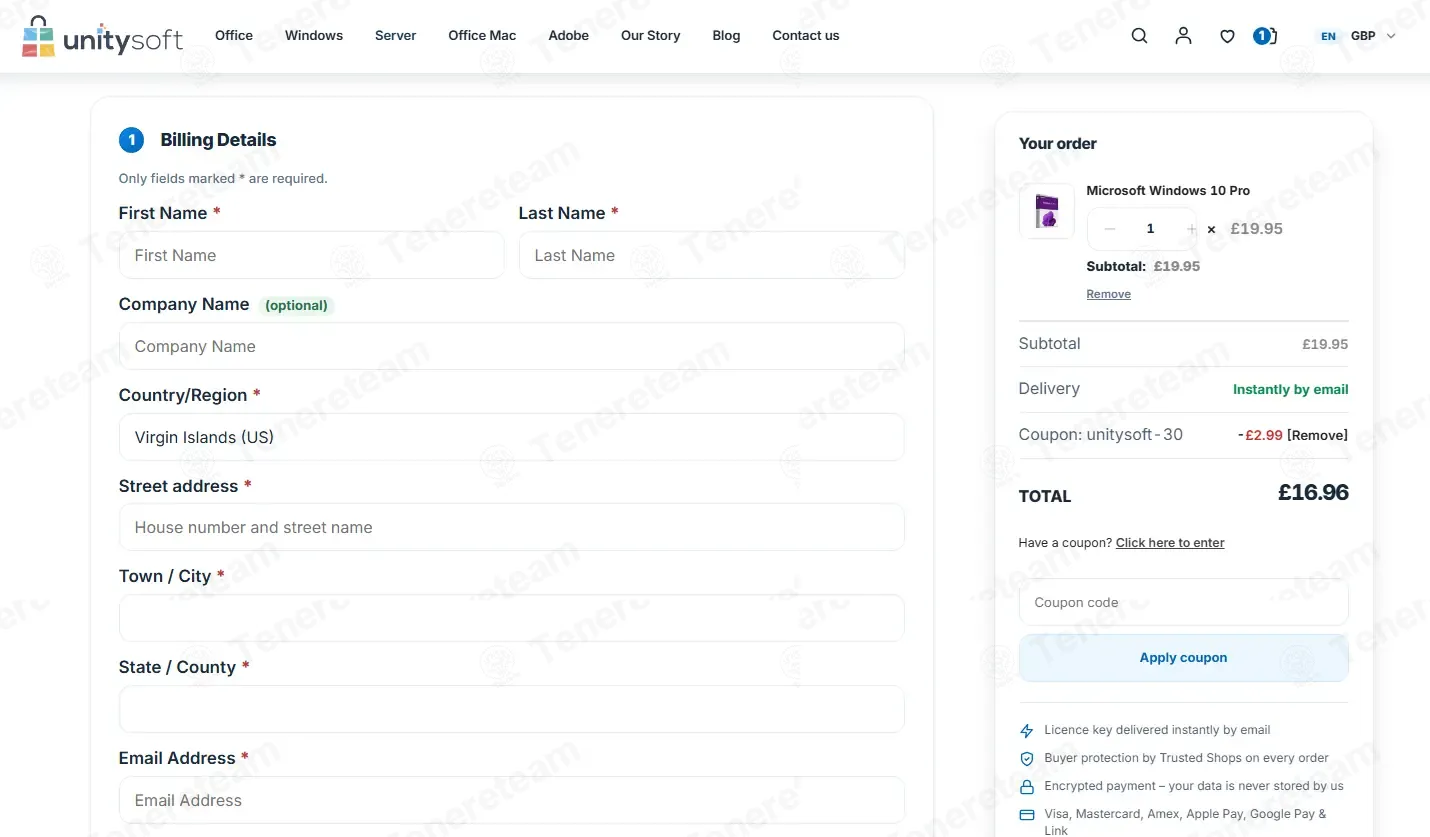Click the Windows 10 Pro product thumbnail
Viewport: 1430px width, 837px height.
[x=1047, y=211]
